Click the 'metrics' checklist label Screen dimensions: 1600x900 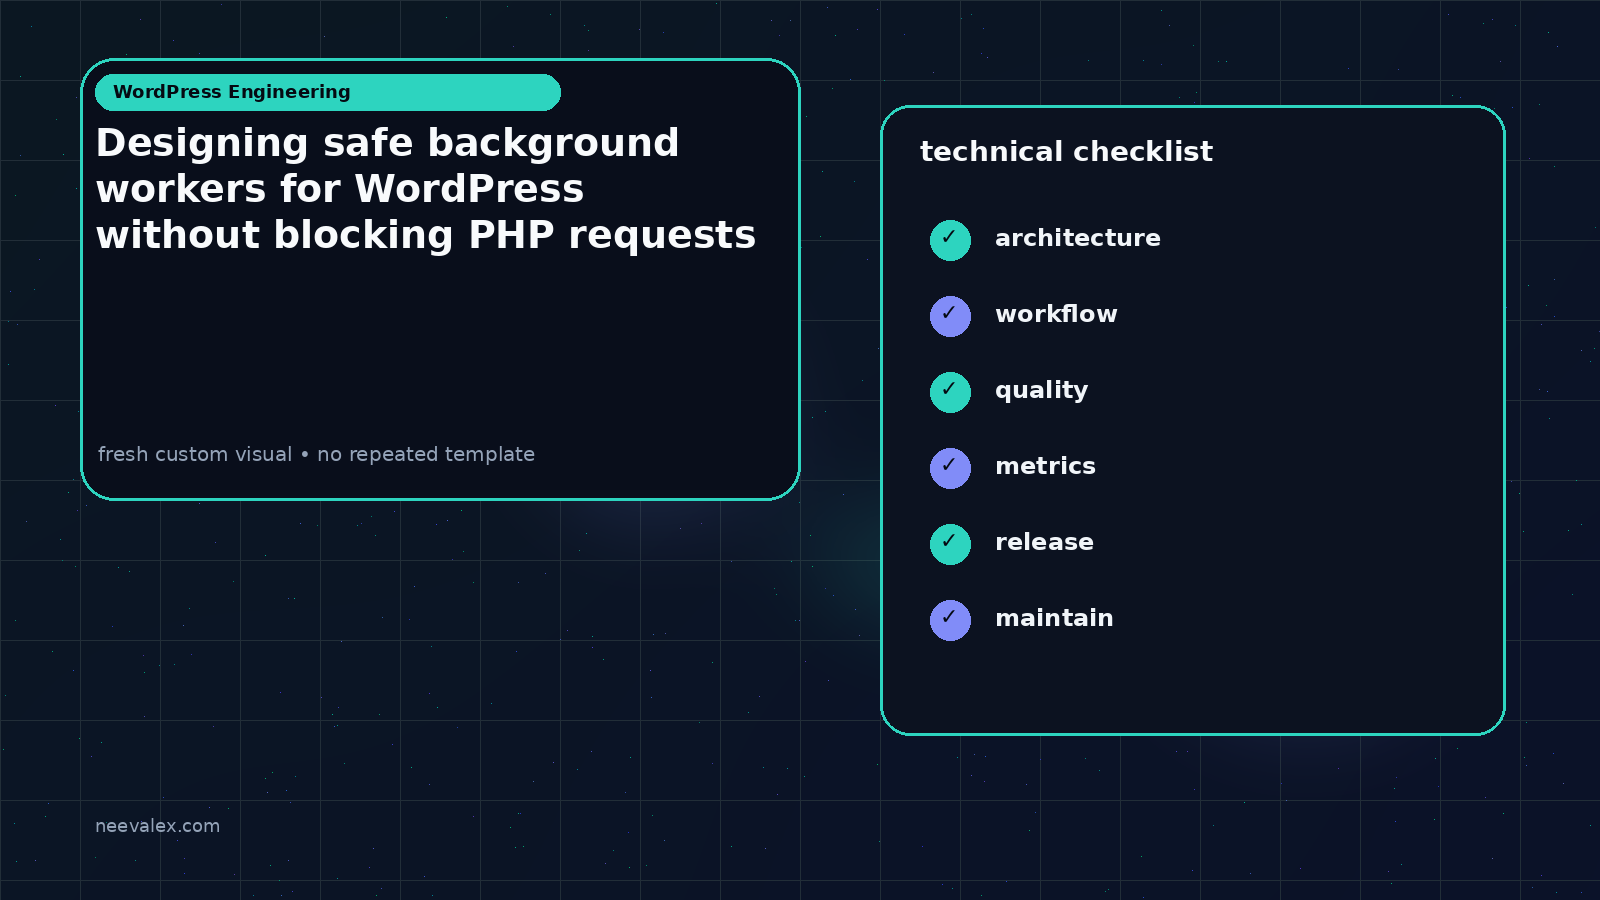click(x=1045, y=466)
